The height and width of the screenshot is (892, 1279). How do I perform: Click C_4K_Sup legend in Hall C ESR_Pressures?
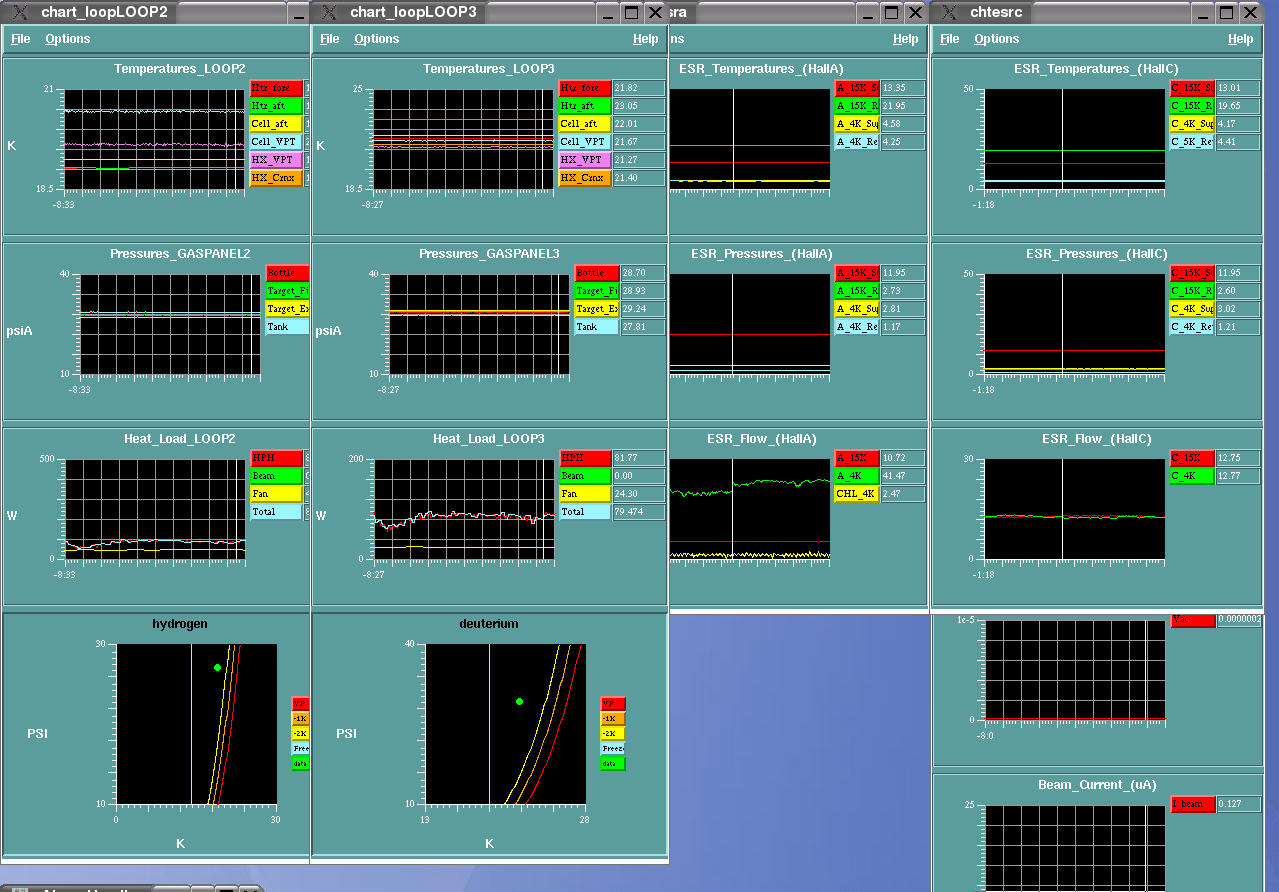1193,309
